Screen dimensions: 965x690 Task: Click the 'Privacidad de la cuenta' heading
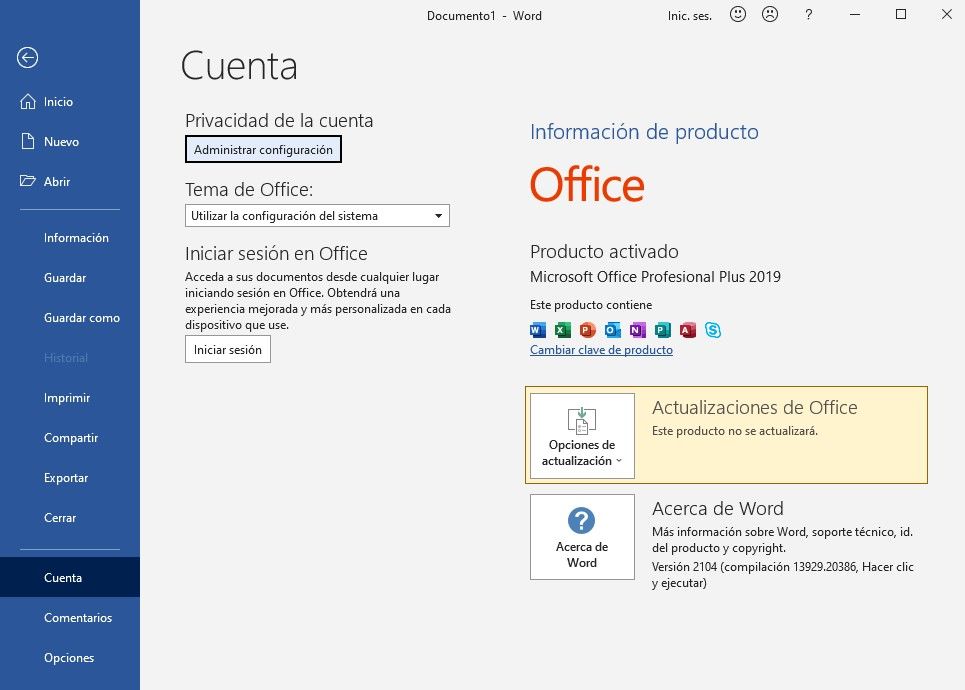click(279, 120)
